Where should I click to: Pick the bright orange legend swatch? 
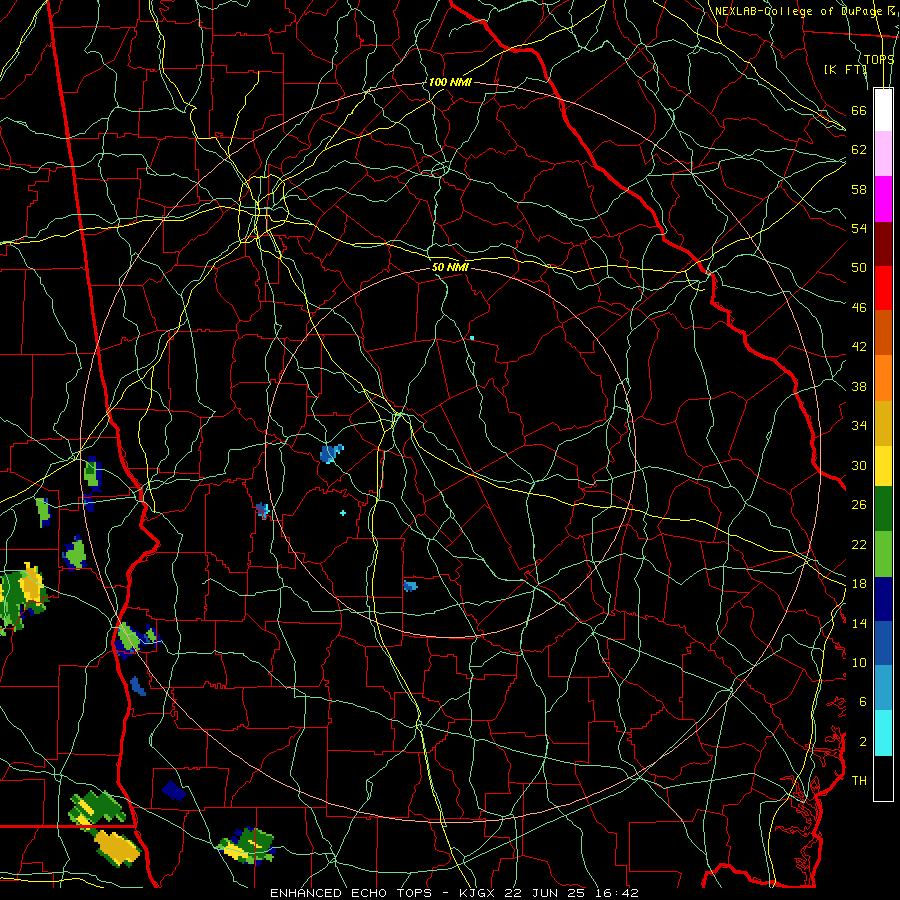point(883,378)
